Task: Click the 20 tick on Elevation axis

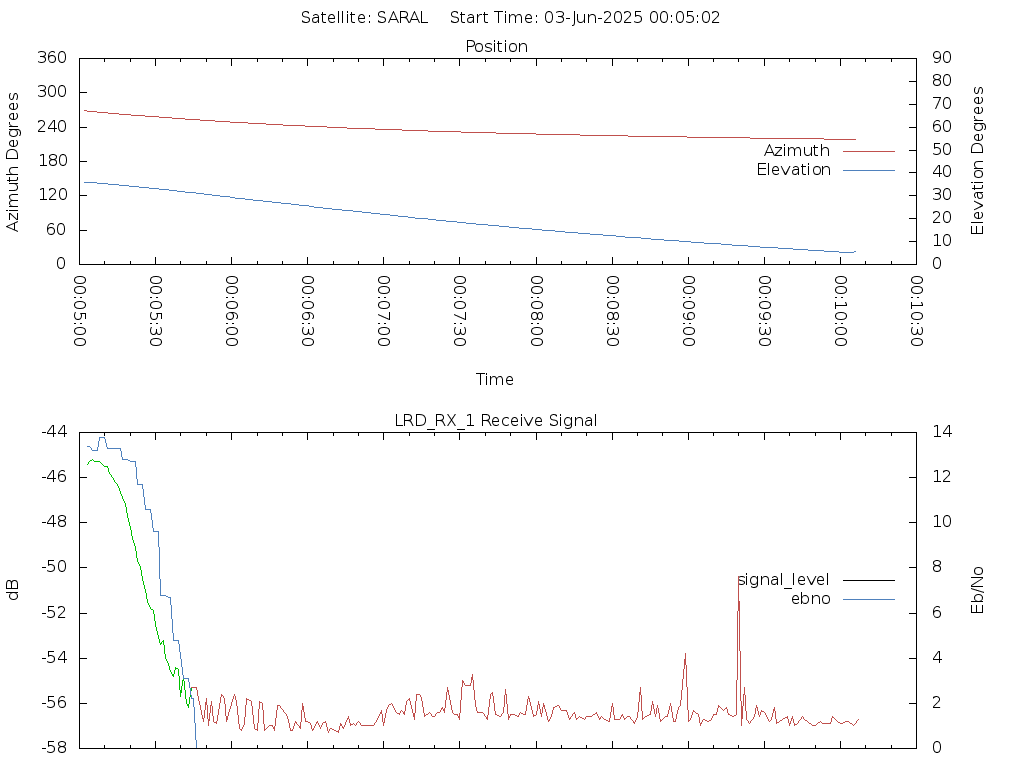Action: 942,217
